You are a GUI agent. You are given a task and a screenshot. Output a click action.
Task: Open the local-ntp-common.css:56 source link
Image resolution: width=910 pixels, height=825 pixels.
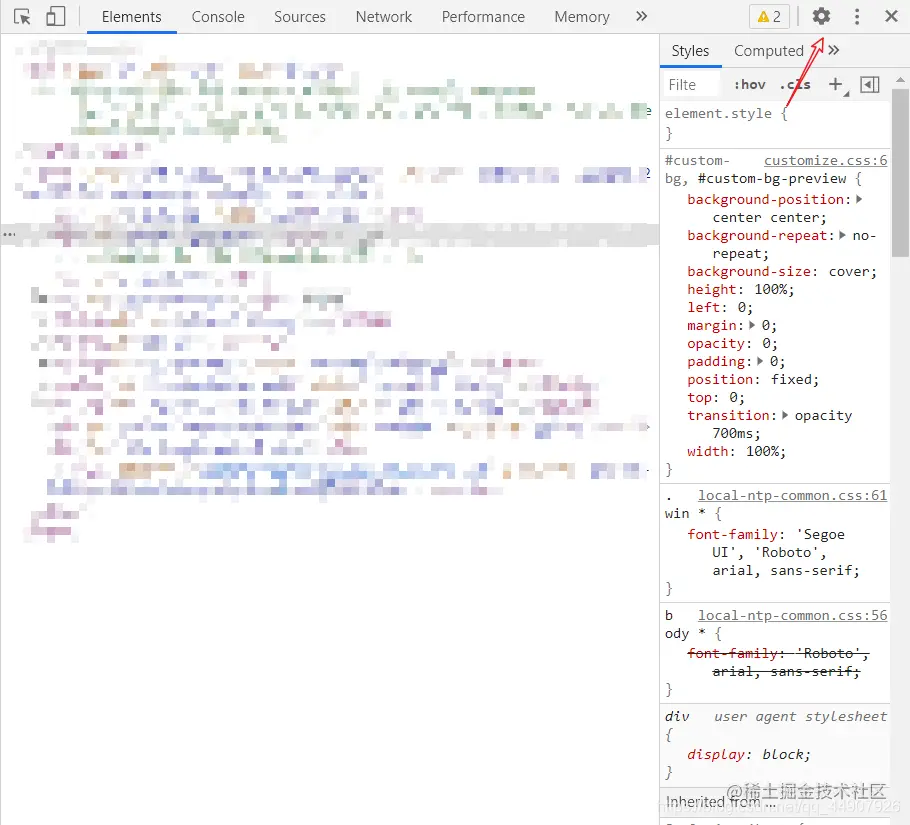(792, 616)
